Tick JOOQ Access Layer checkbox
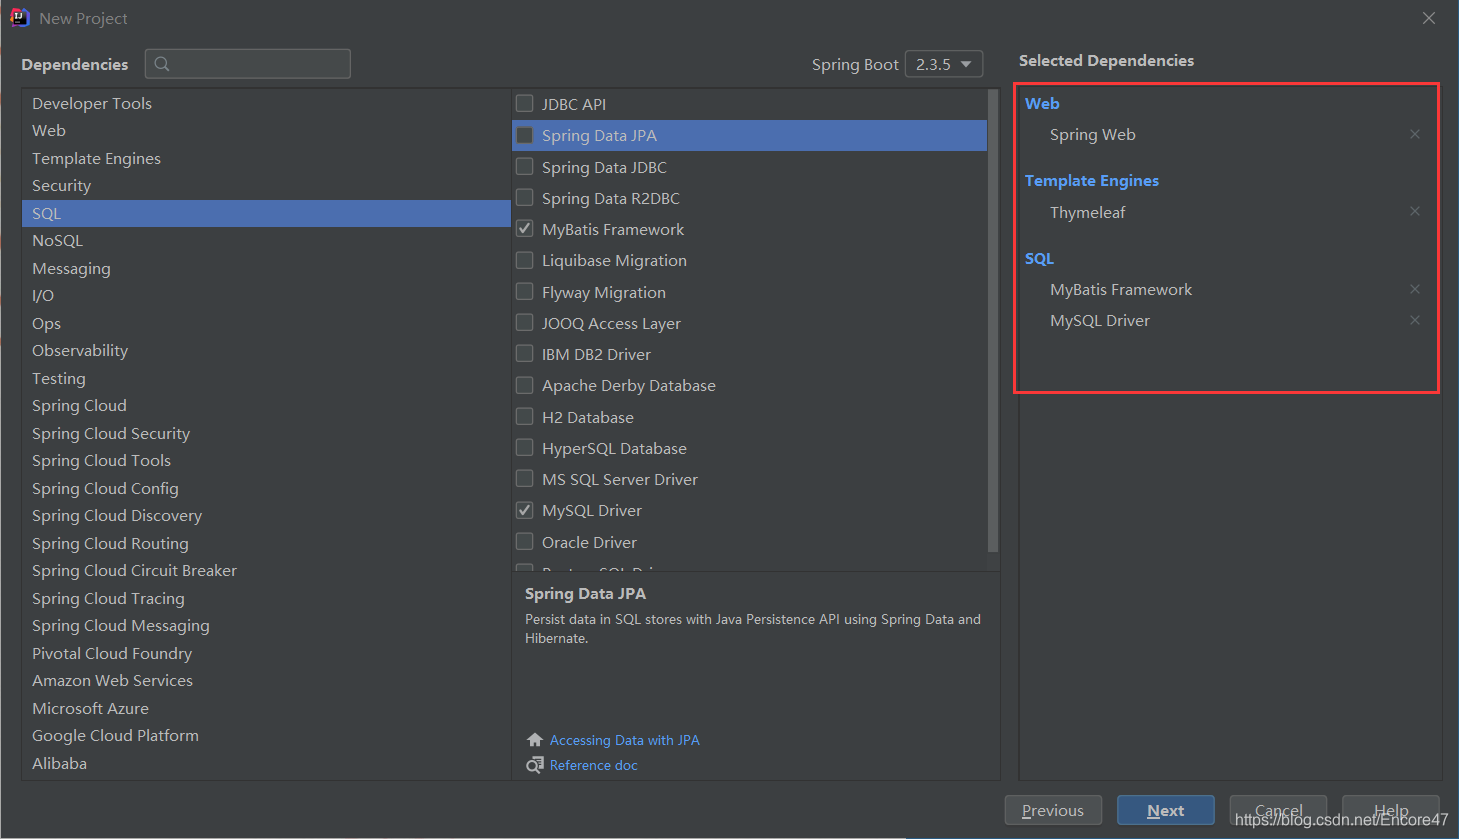Image resolution: width=1459 pixels, height=839 pixels. click(524, 322)
